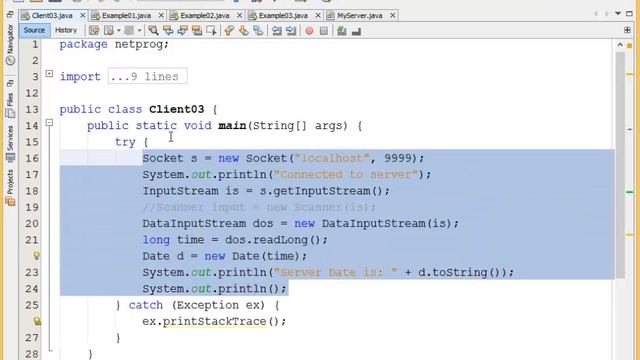The image size is (640, 360).
Task: Toggle Rectangular Selection mode
Action: pos(211,31)
